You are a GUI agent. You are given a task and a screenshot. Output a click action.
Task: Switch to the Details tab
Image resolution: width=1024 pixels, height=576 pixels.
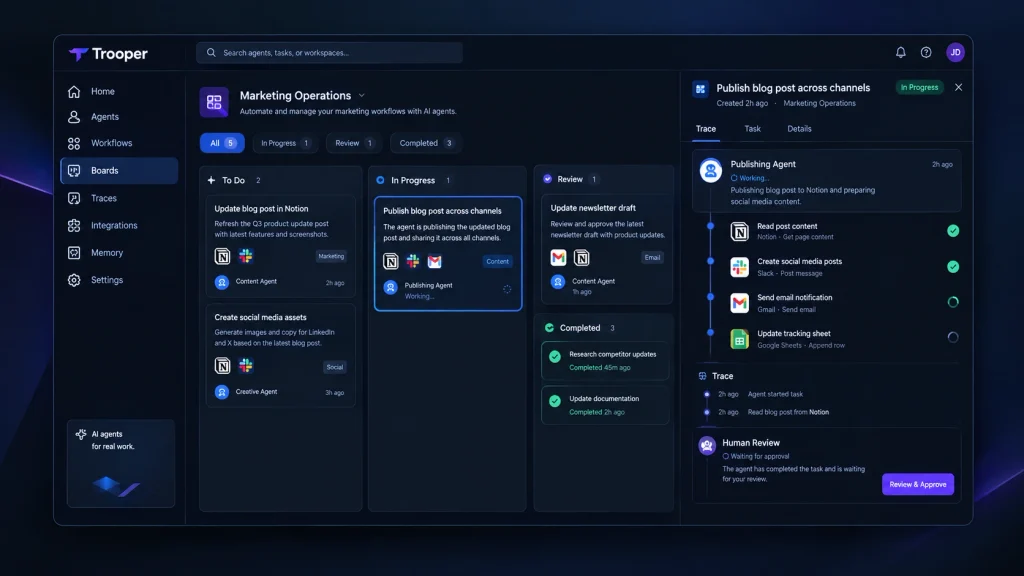[x=799, y=129]
